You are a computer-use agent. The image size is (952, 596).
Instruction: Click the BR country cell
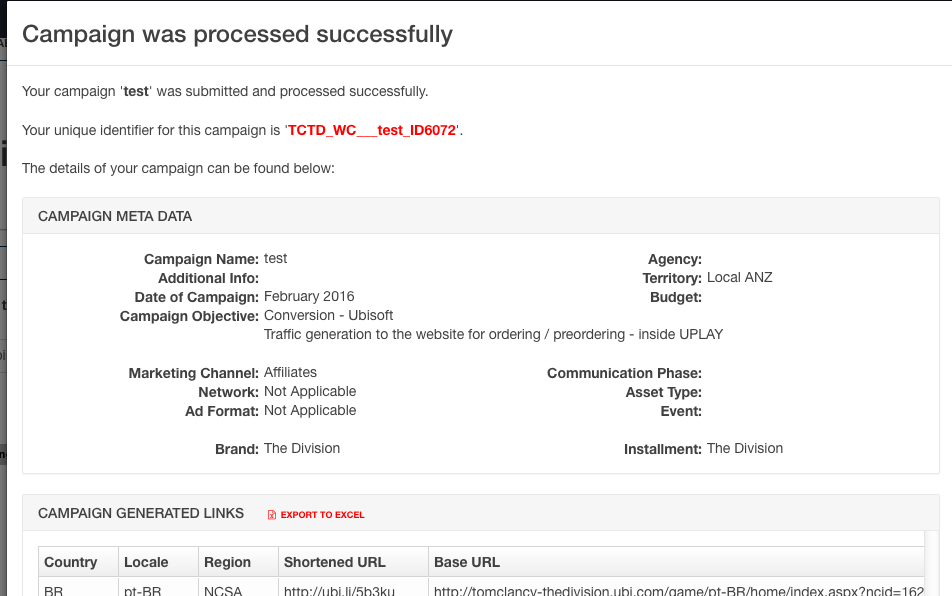pyautogui.click(x=54, y=590)
